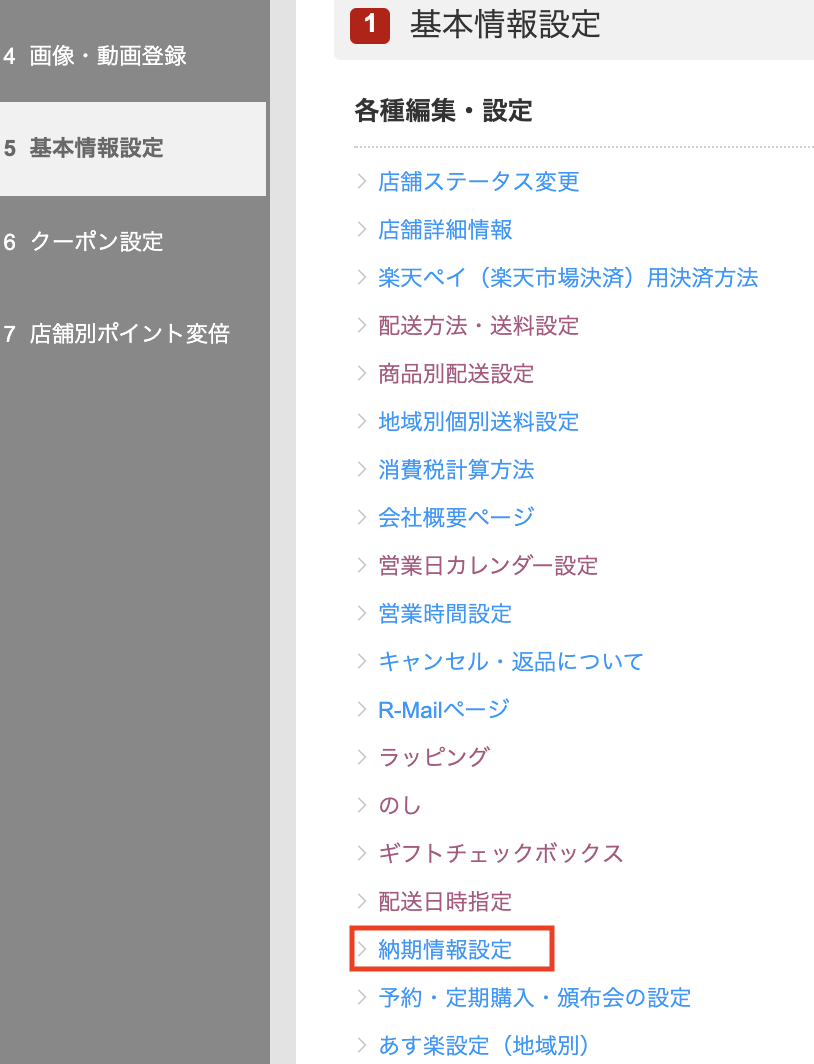Click chevron beside ラッピング
Screen dimensions: 814x1064
[362, 757]
